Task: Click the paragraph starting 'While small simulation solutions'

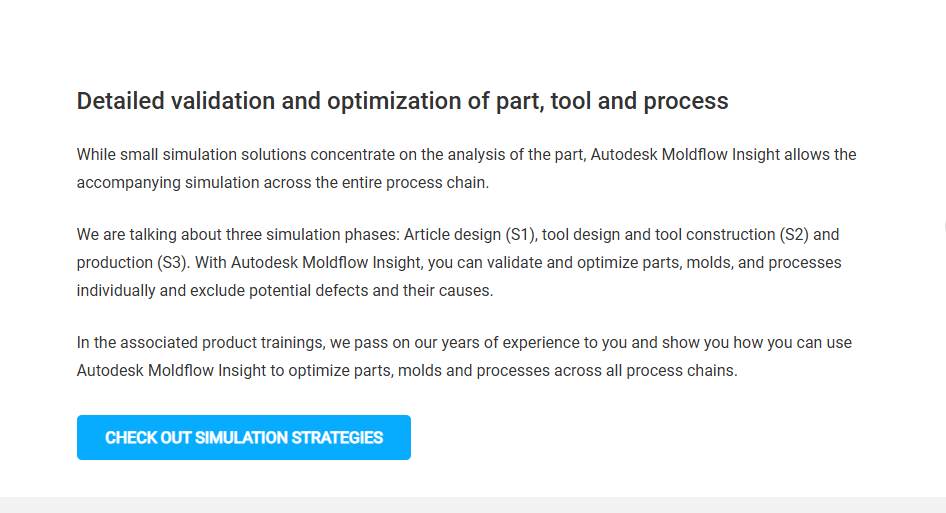Action: 466,169
